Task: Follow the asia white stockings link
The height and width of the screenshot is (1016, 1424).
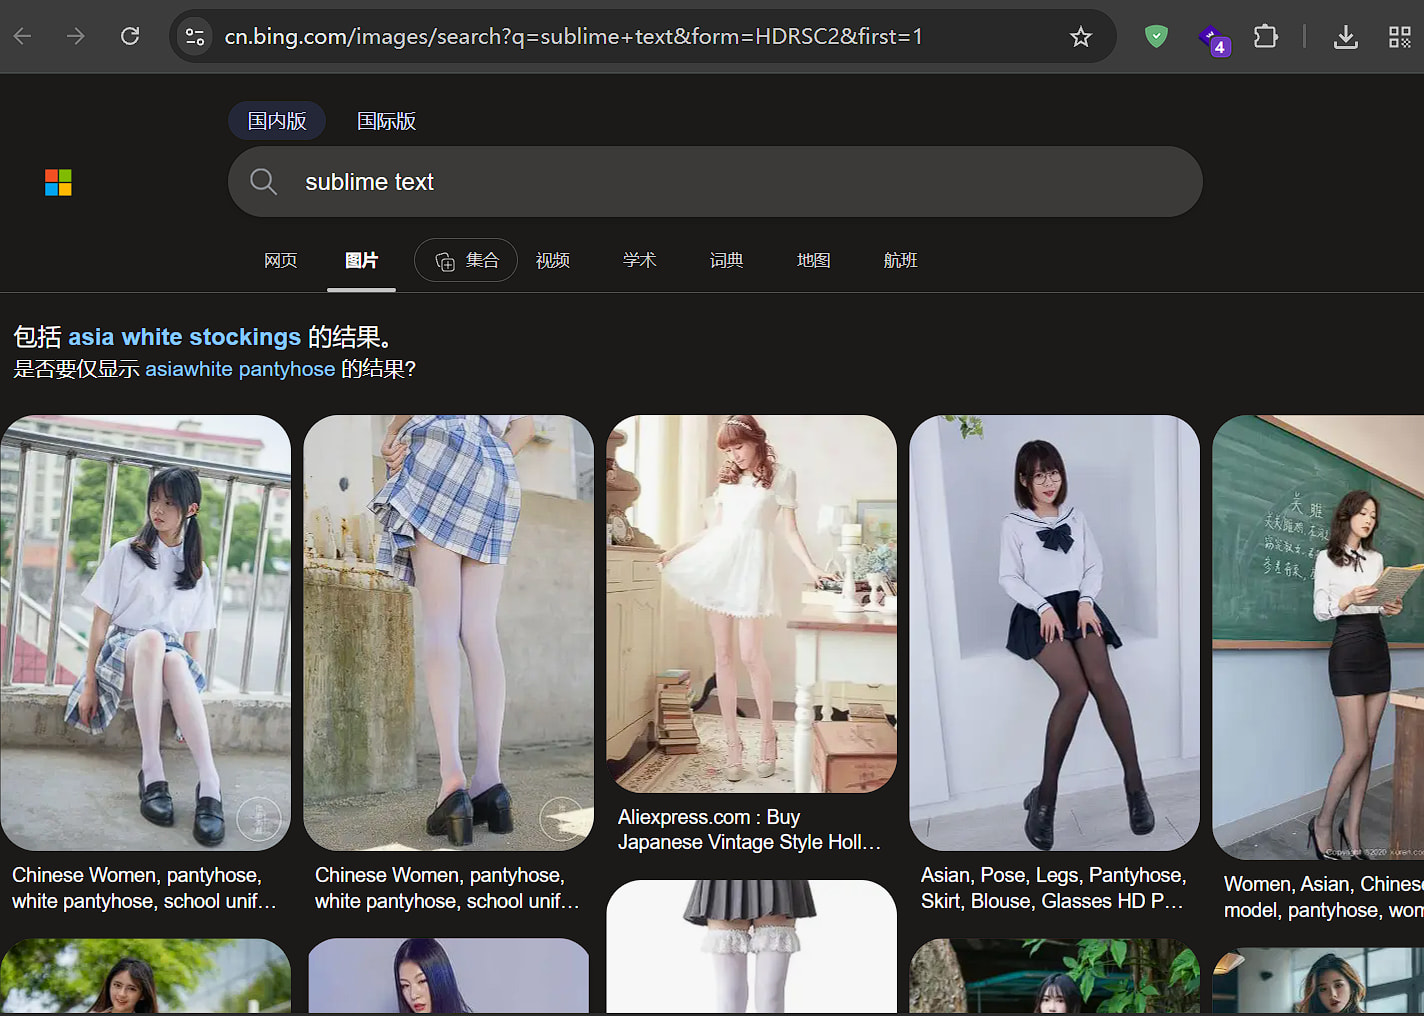Action: coord(184,337)
